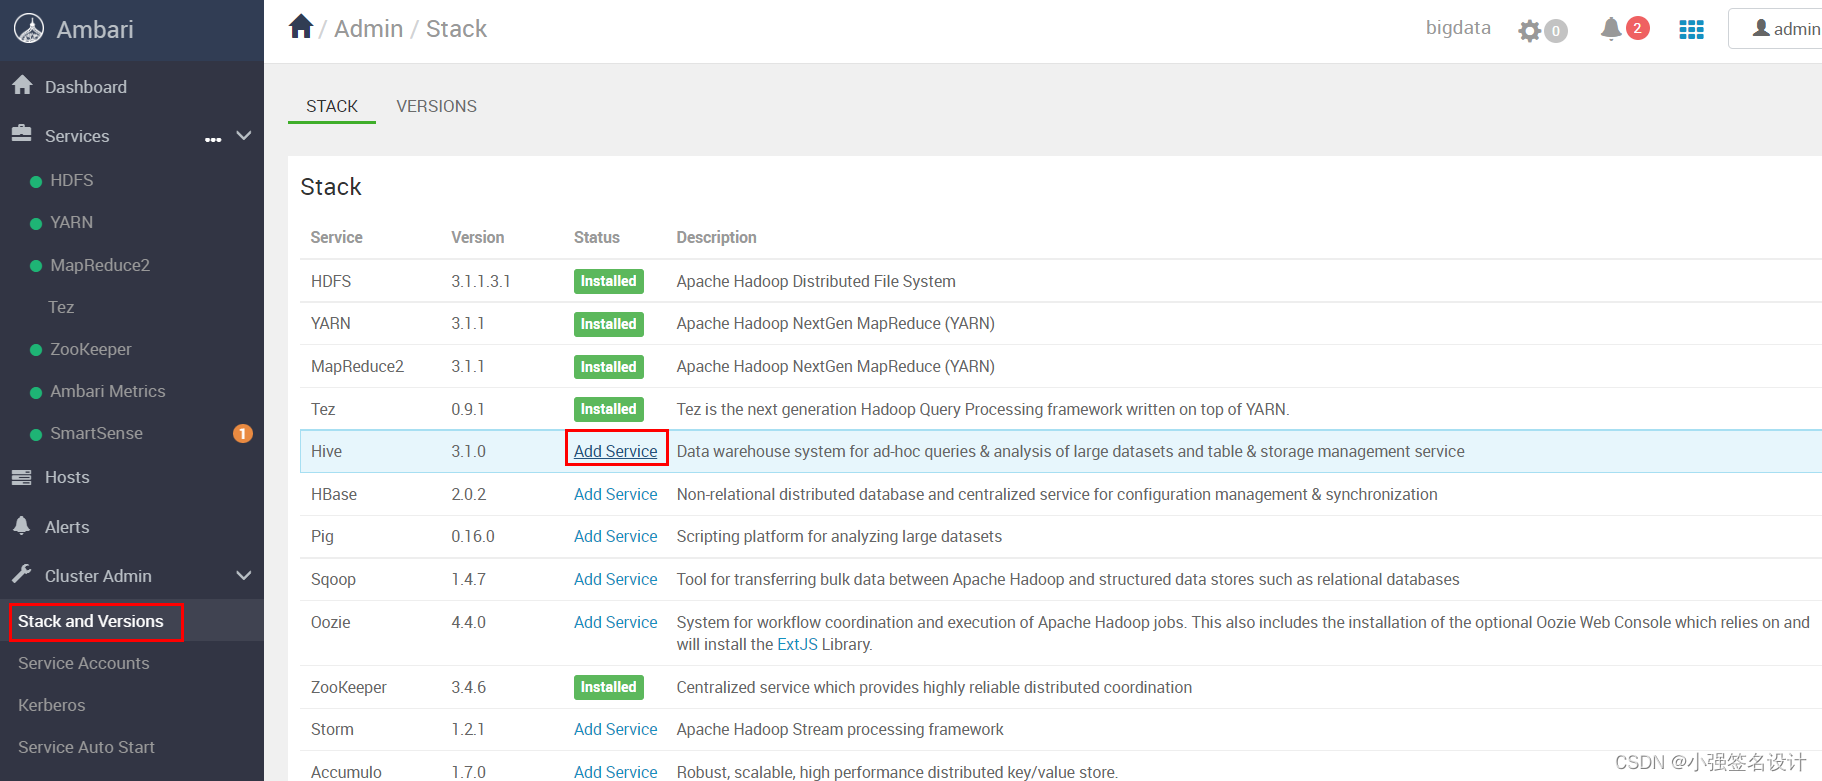Click Installed badge for HDFS
The image size is (1822, 781).
(x=609, y=281)
